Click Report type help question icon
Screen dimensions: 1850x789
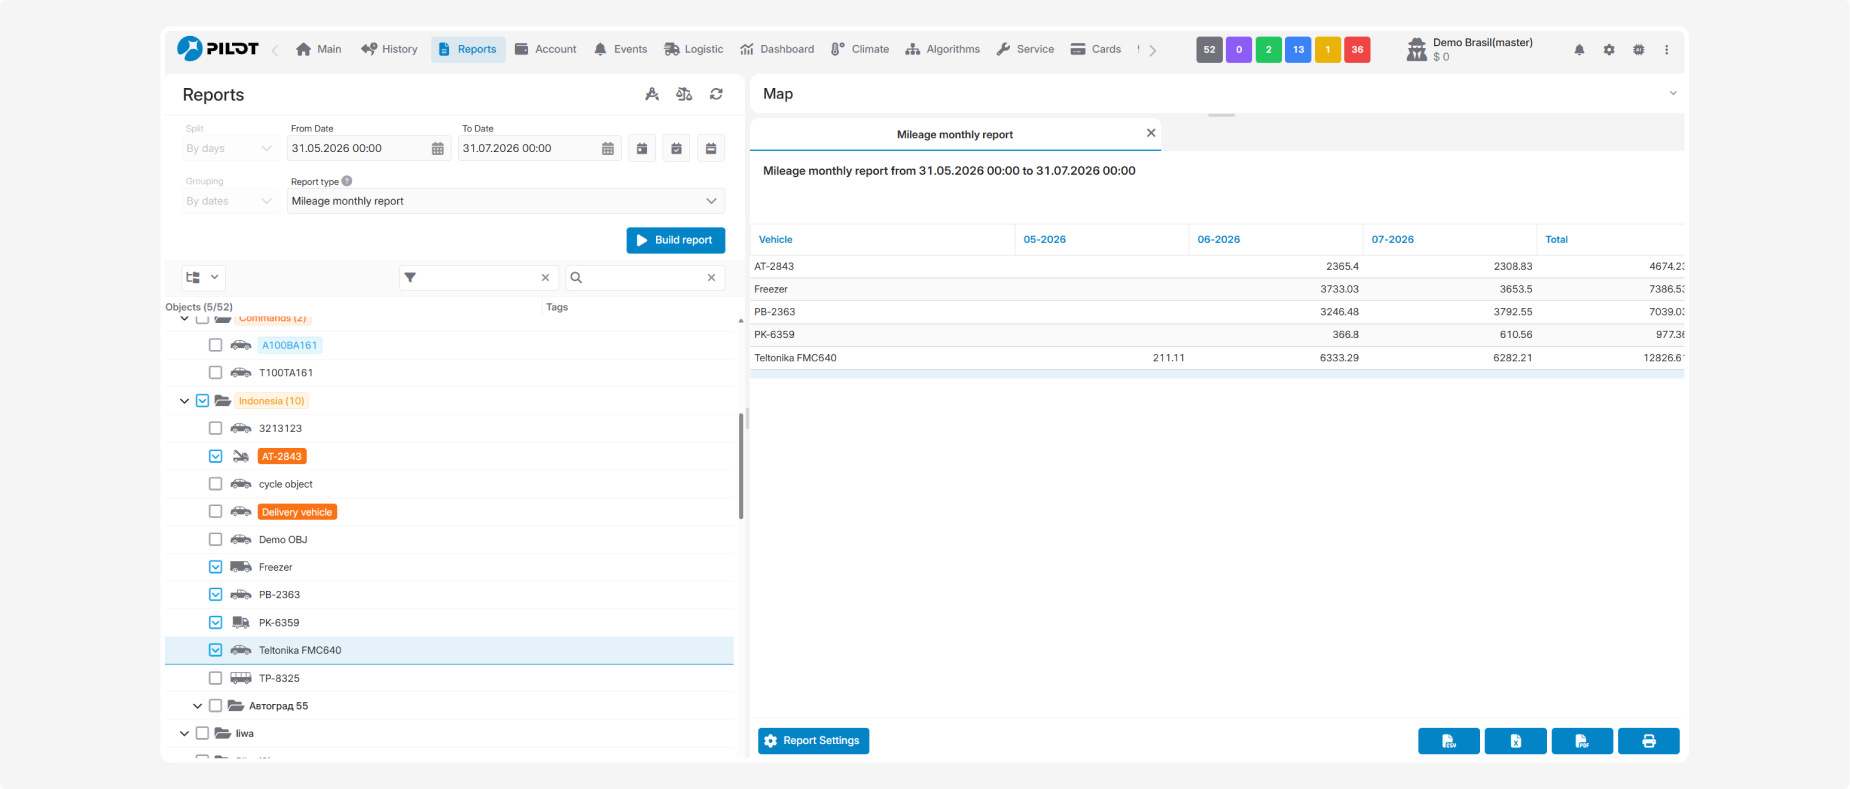[347, 181]
